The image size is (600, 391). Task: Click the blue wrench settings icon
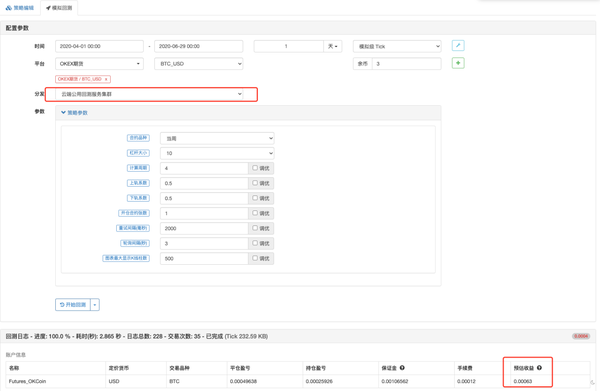[458, 46]
